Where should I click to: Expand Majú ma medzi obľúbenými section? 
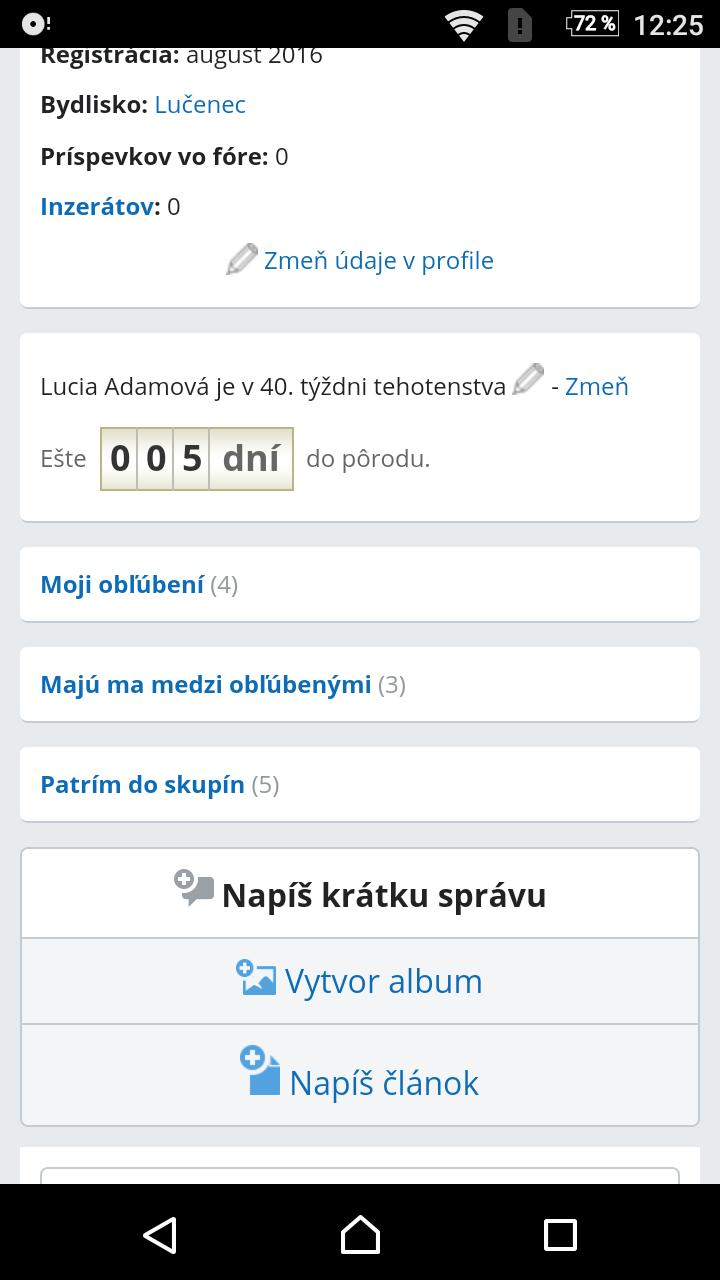coord(205,685)
